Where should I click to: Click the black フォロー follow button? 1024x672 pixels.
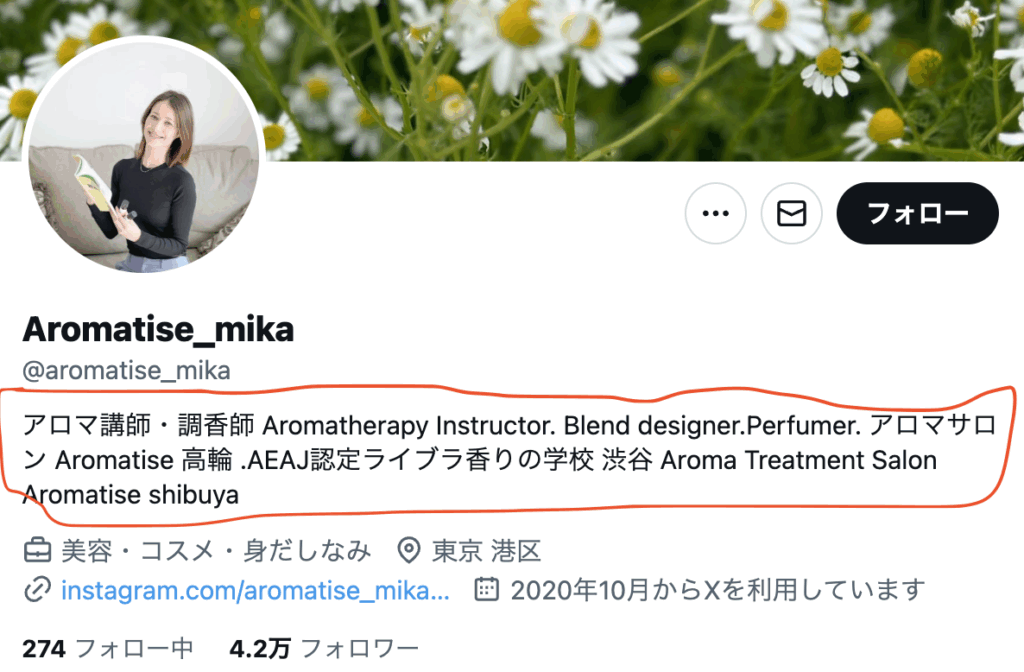918,214
